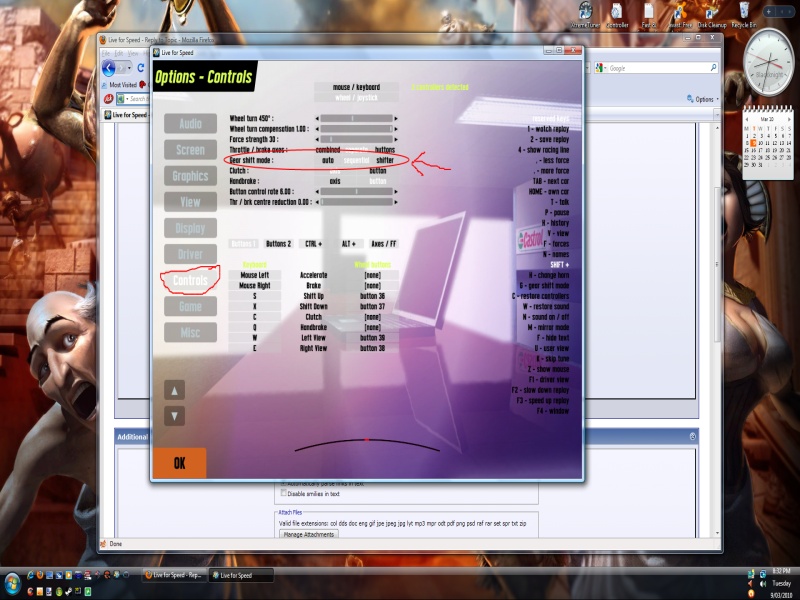Switch to Buttons 2 tab
800x600 pixels.
coord(278,244)
